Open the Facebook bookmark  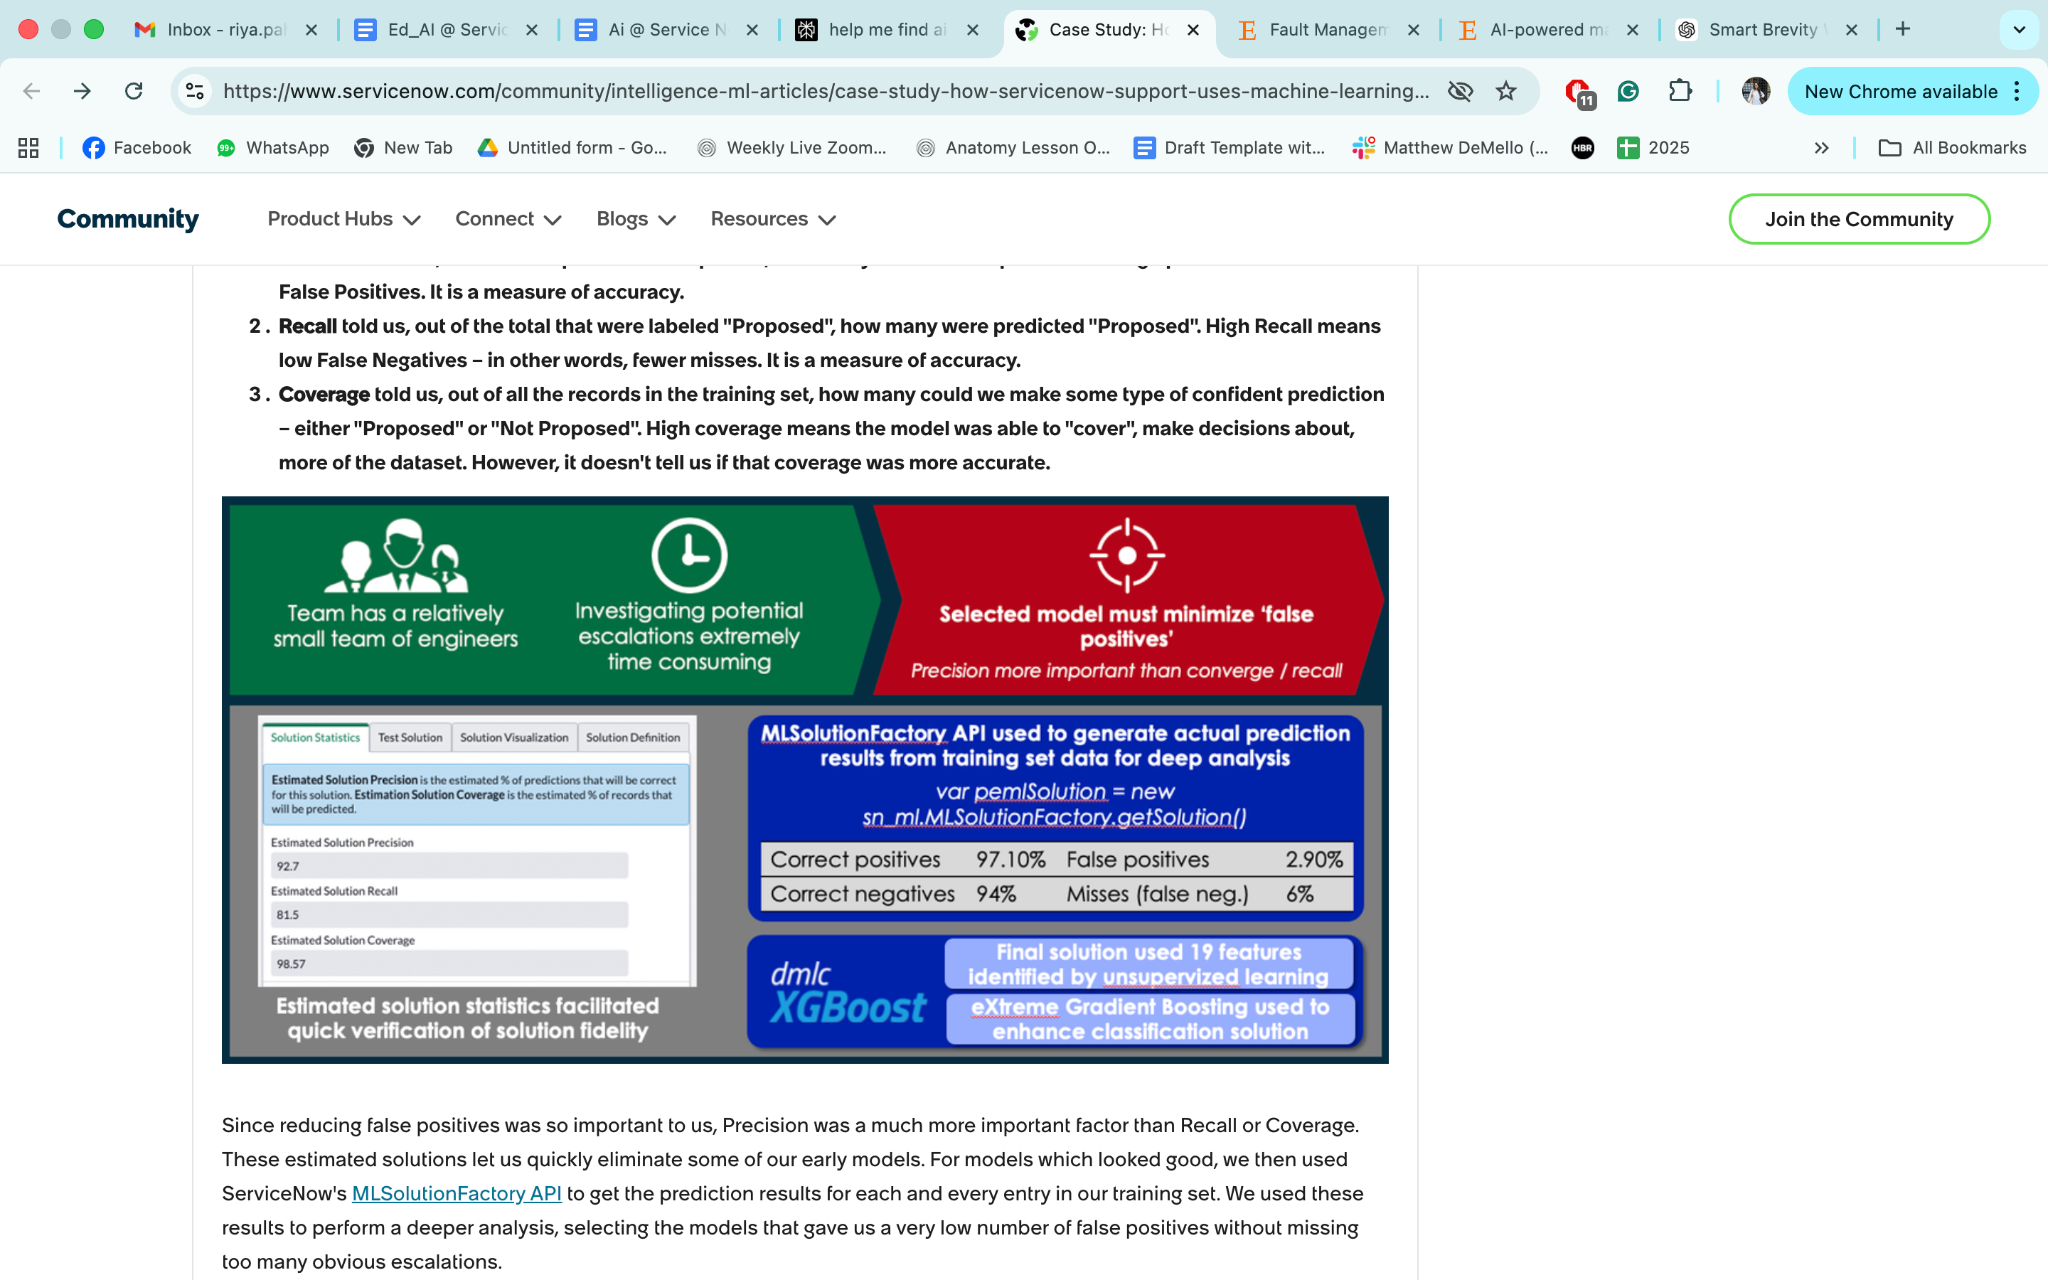137,148
